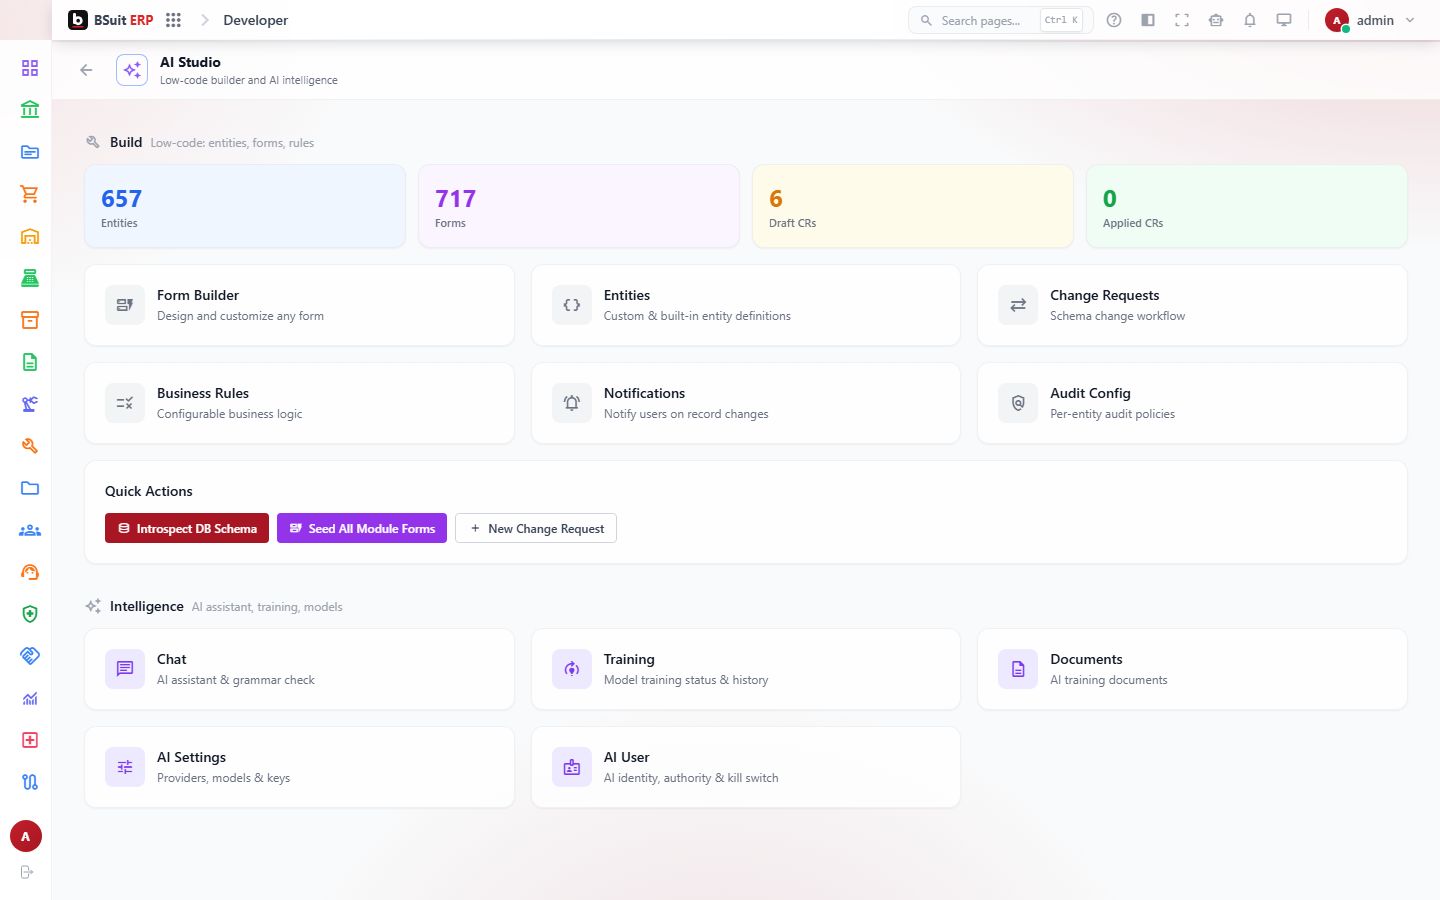The width and height of the screenshot is (1440, 900).
Task: Toggle fullscreen mode icon
Action: coord(1182,20)
